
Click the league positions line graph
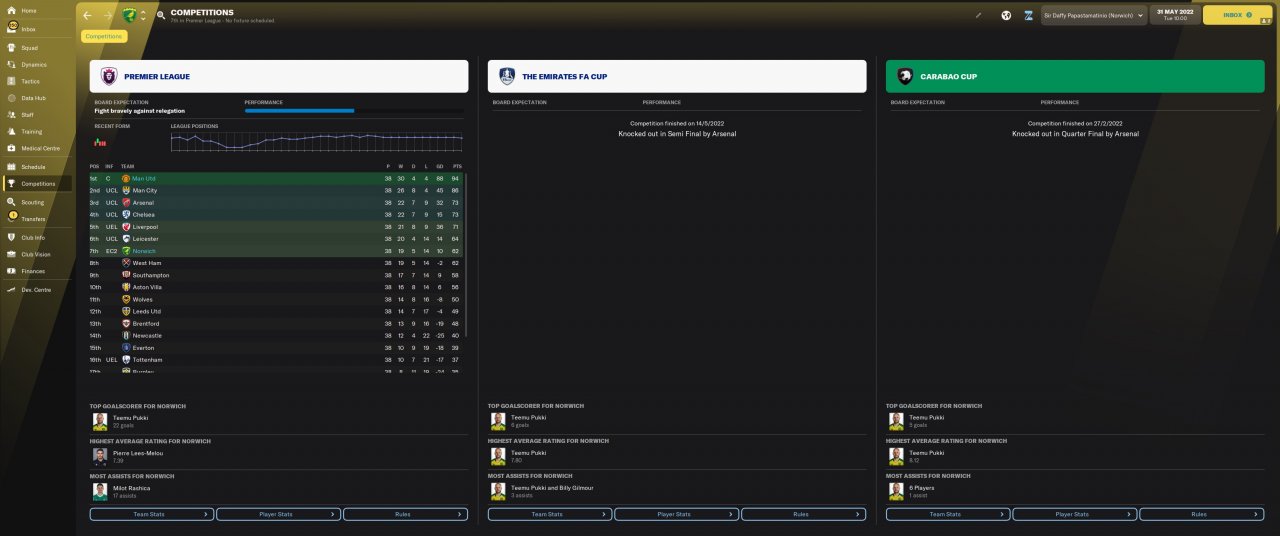316,141
